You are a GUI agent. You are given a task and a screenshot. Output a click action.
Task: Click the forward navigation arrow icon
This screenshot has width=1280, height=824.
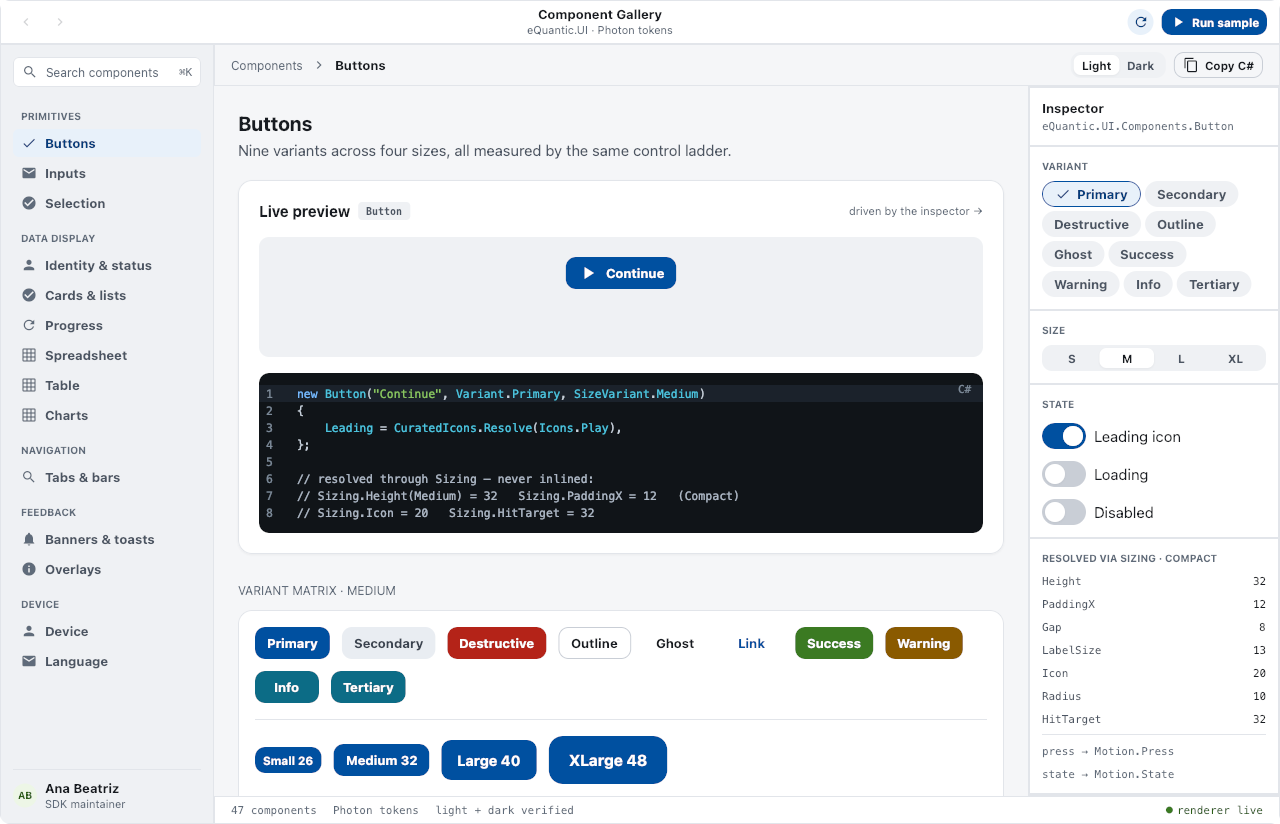(60, 22)
